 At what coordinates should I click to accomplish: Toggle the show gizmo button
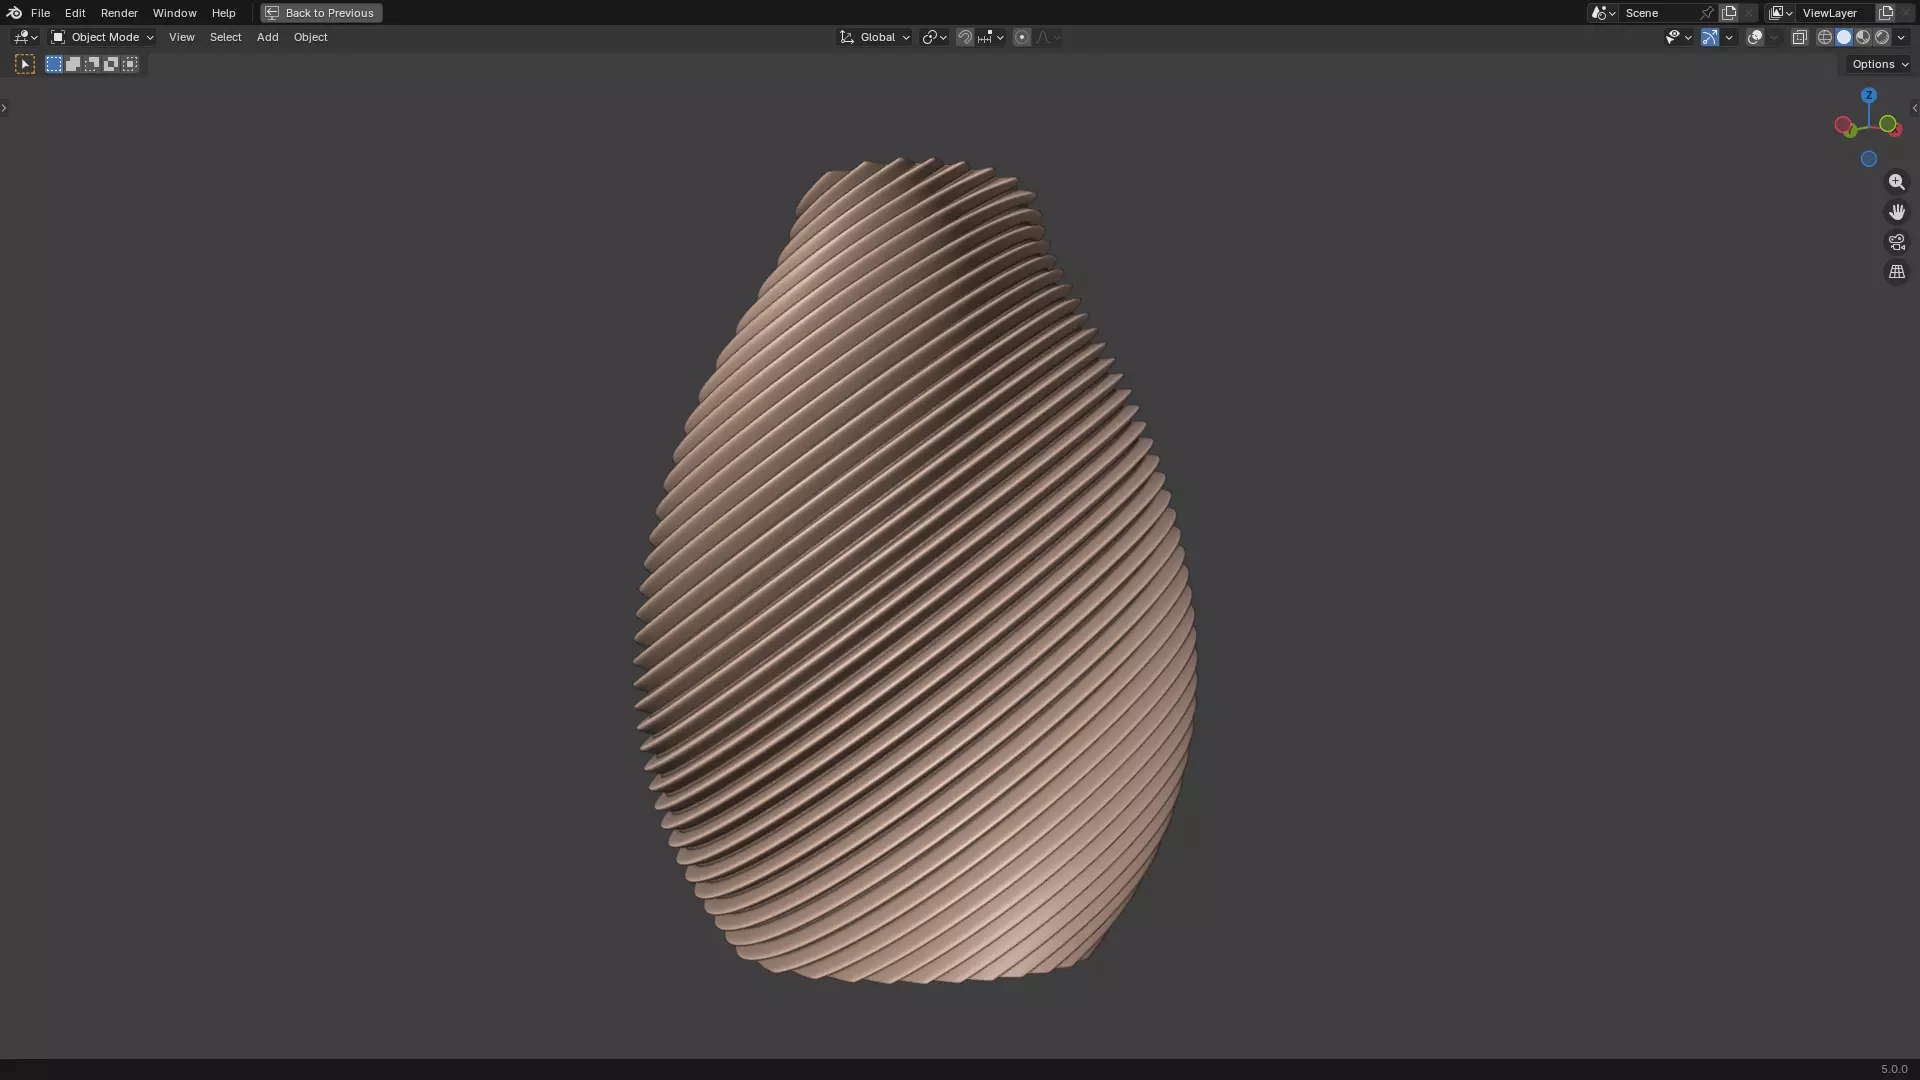(1710, 37)
